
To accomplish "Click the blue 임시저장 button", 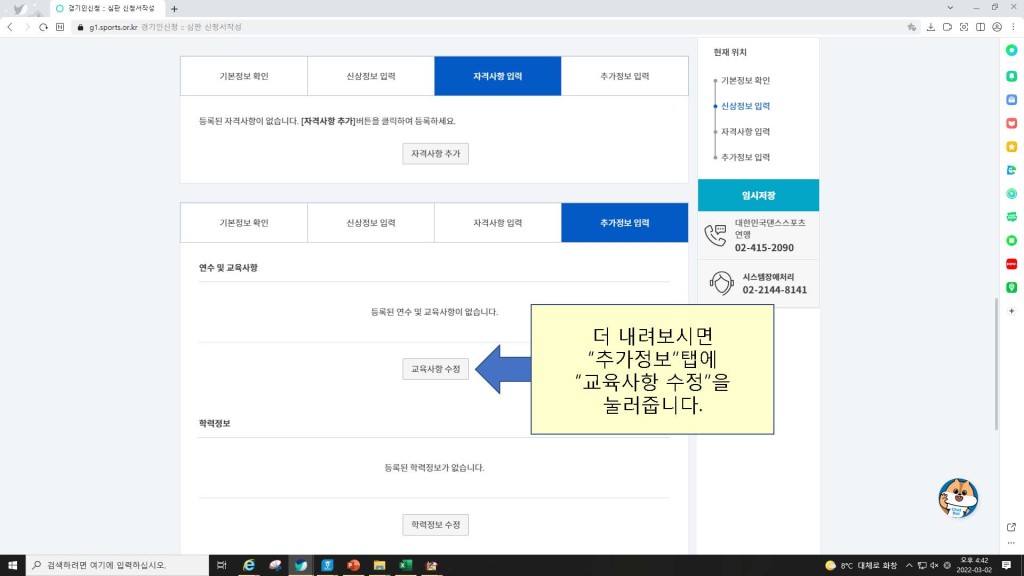I will click(x=758, y=196).
